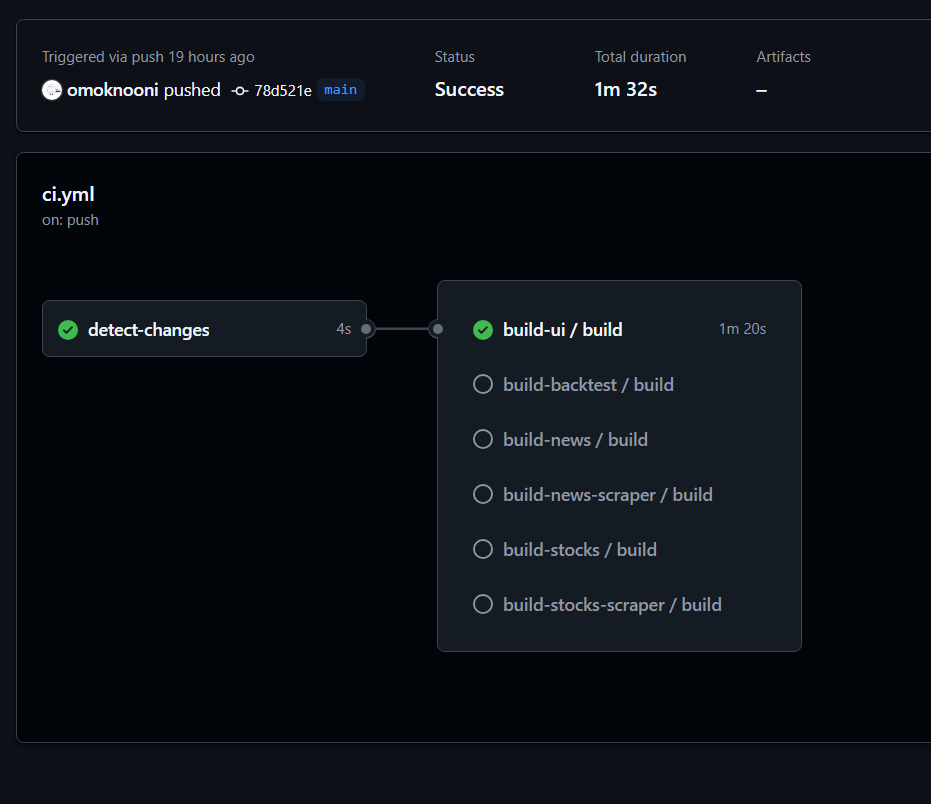Open the detect-changes job

tap(204, 328)
